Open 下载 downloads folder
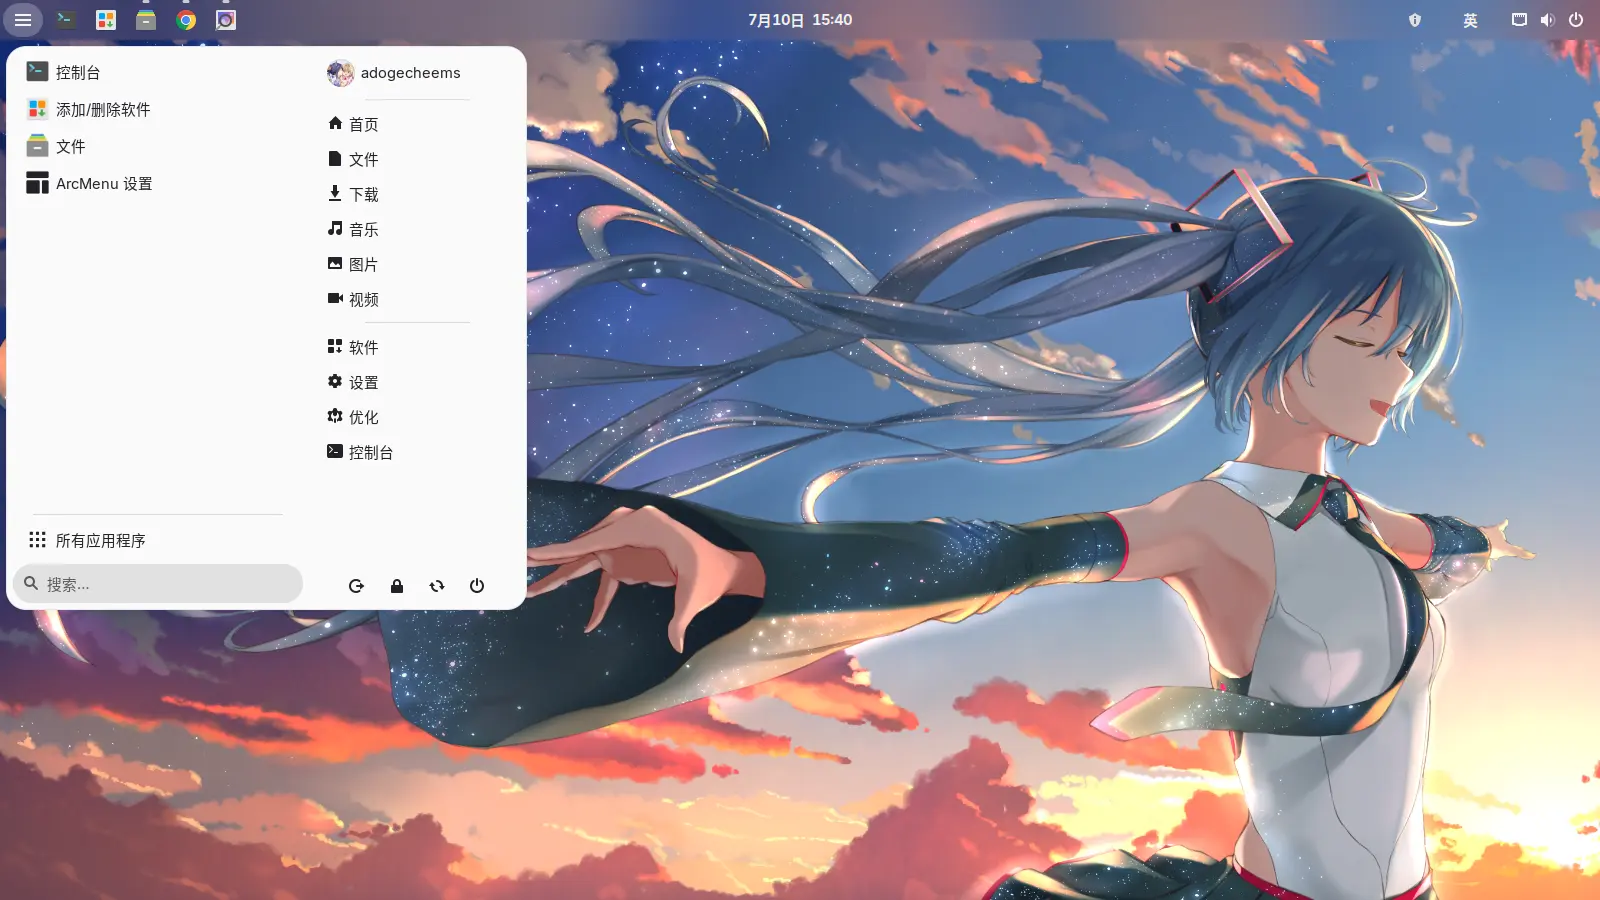 (x=417, y=194)
